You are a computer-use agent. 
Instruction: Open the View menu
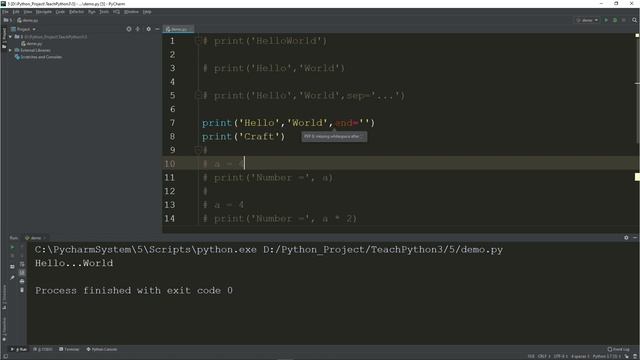pyautogui.click(x=27, y=12)
